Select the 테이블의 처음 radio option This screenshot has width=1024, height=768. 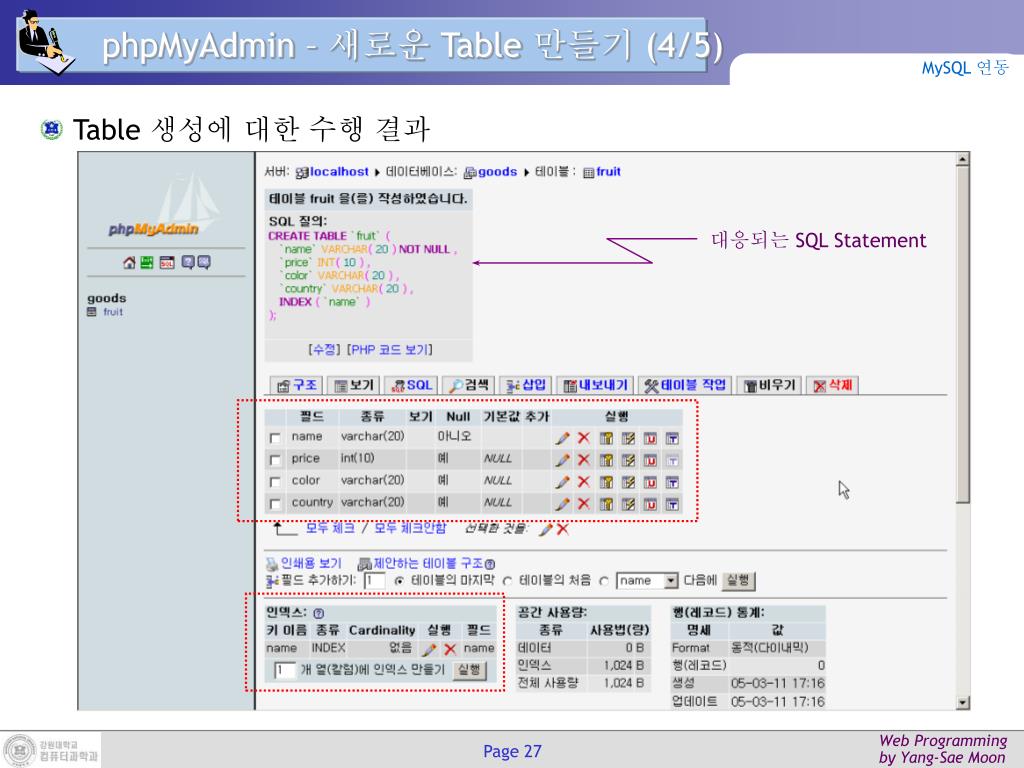pyautogui.click(x=507, y=581)
